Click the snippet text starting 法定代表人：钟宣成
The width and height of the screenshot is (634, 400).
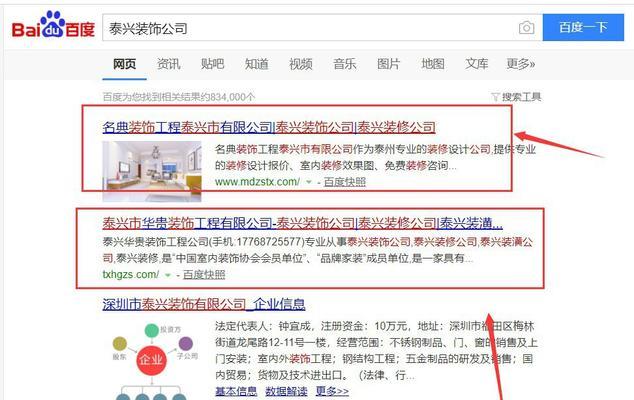(x=376, y=351)
